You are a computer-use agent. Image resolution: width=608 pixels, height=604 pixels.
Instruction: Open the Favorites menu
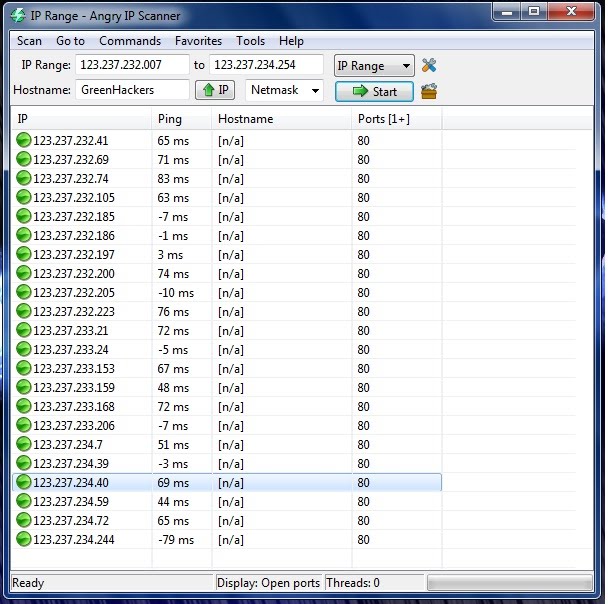point(198,41)
